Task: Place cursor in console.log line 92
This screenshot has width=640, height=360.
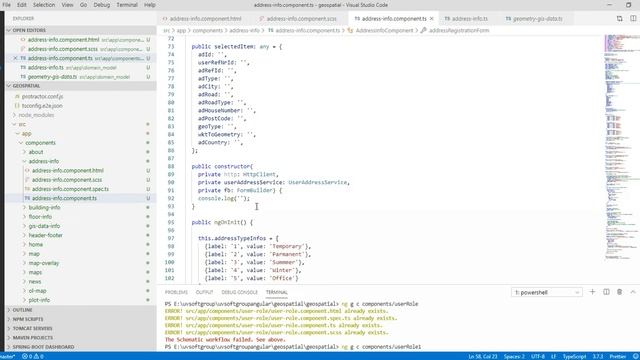Action: pos(224,199)
